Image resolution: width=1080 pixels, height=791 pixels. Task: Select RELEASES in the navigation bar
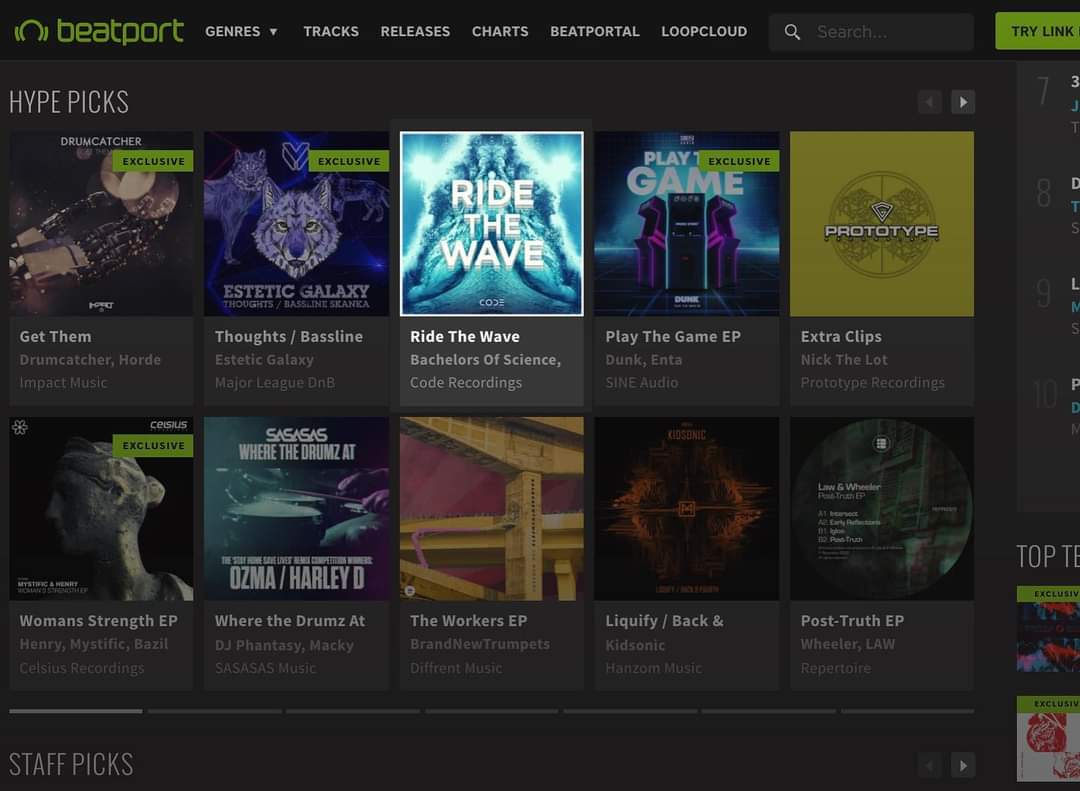click(x=415, y=31)
